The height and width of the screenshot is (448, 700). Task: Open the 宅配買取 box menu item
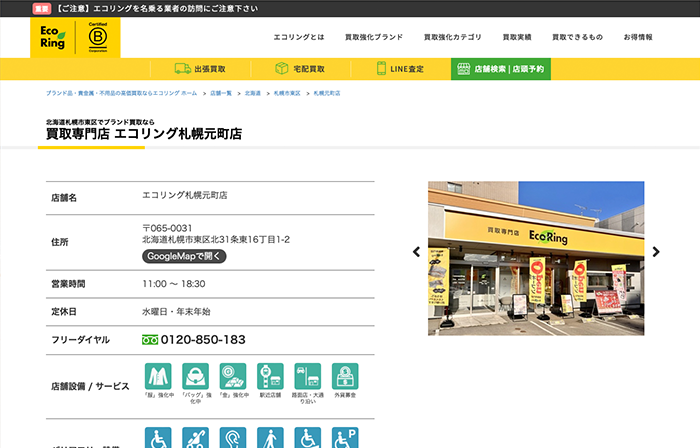pos(300,69)
